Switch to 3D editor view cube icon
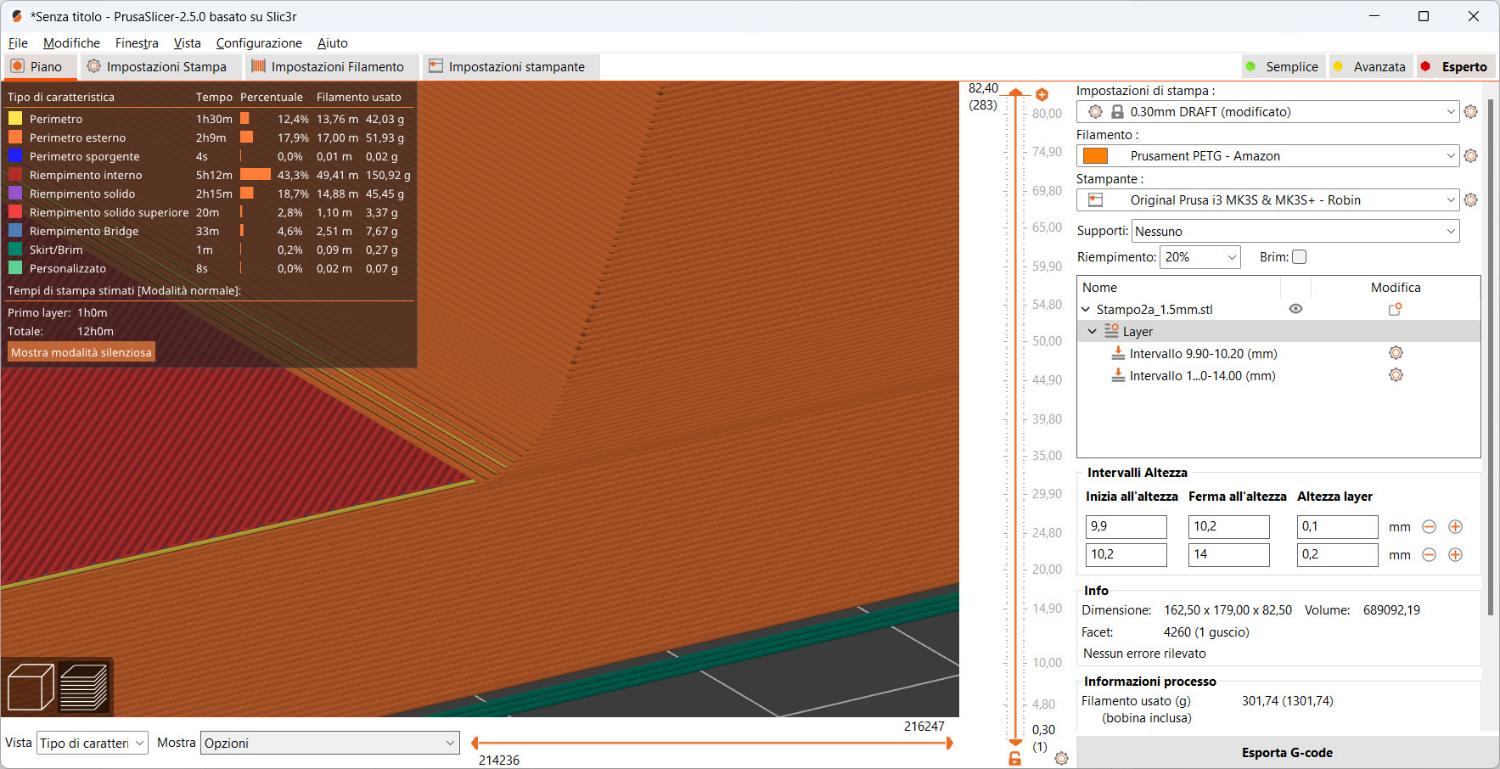Image resolution: width=1500 pixels, height=769 pixels. click(x=30, y=687)
